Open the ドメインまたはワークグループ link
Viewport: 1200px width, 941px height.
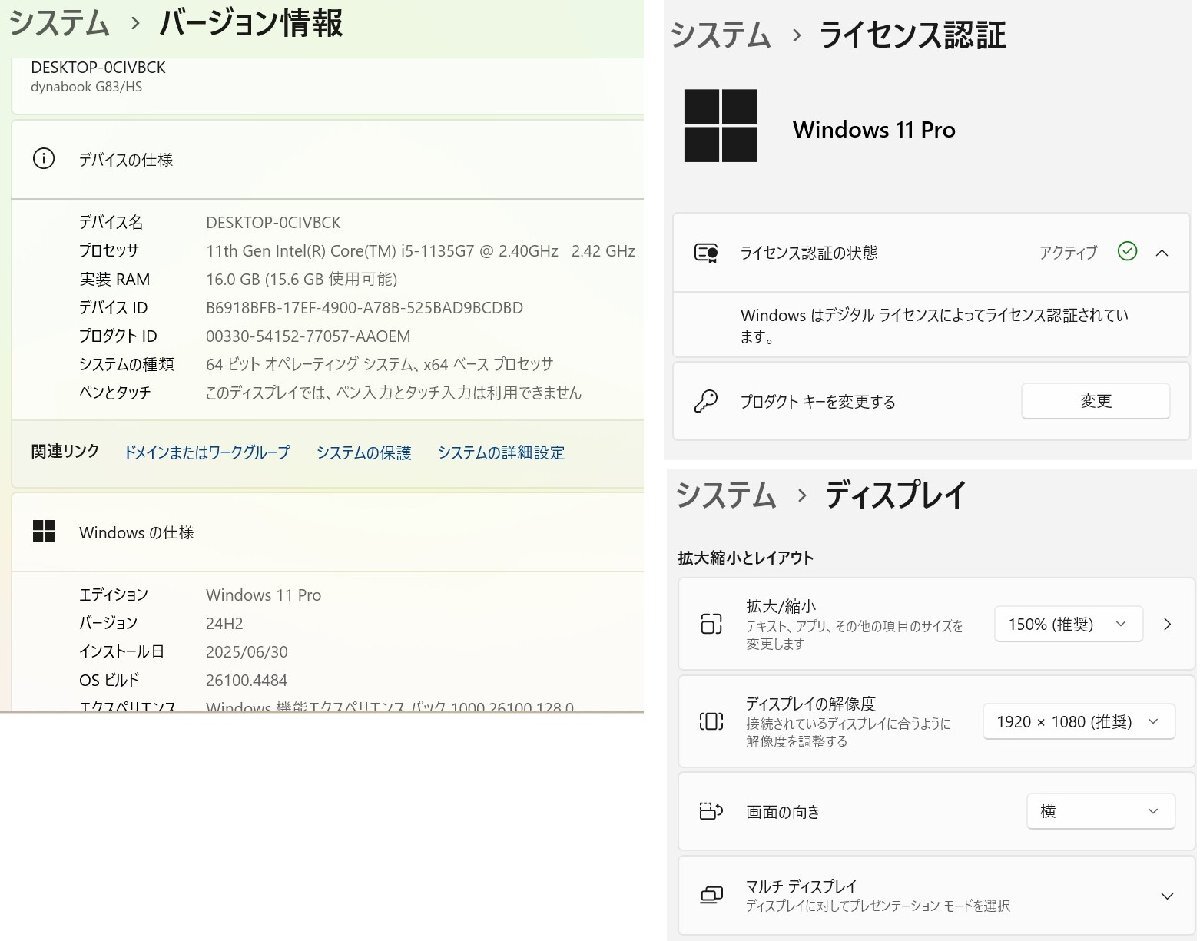pos(207,452)
